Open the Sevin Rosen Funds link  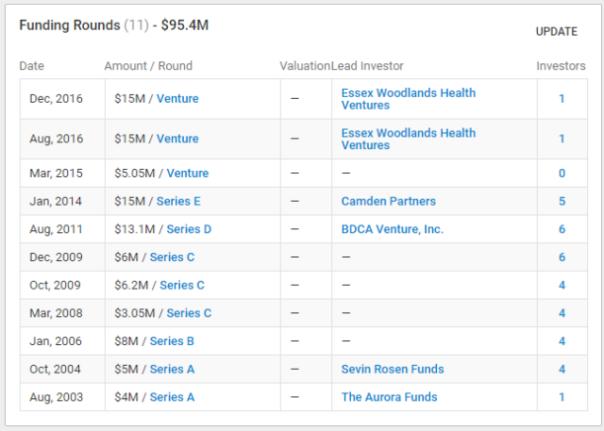pyautogui.click(x=392, y=369)
